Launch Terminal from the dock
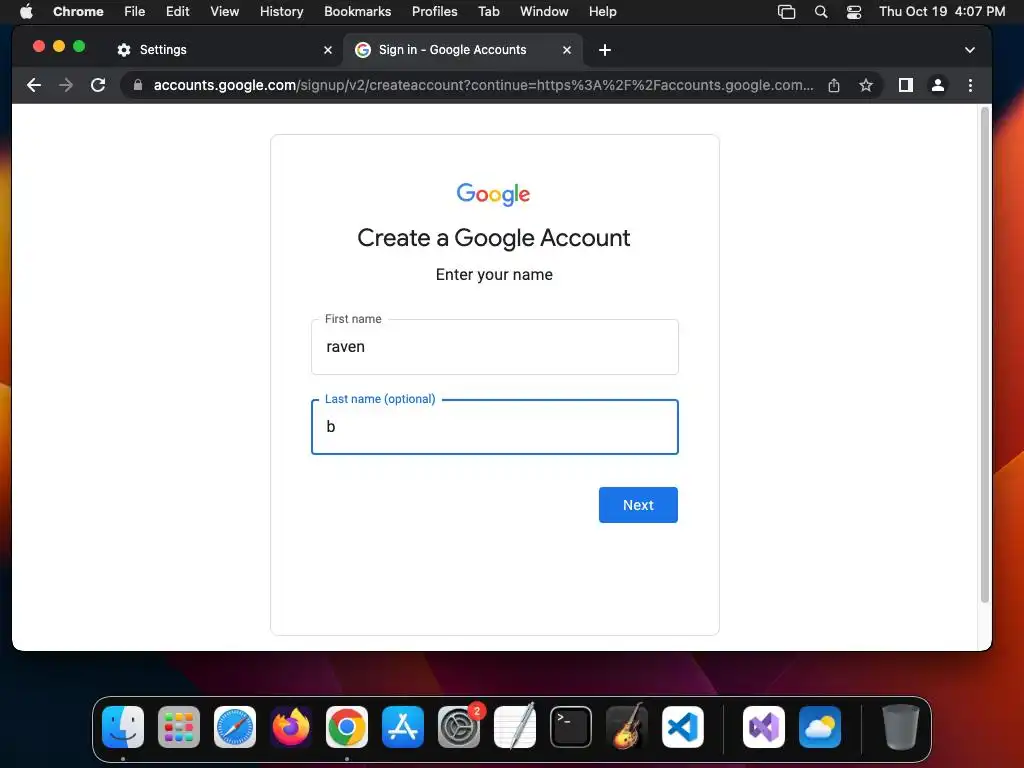The image size is (1024, 768). click(x=571, y=727)
